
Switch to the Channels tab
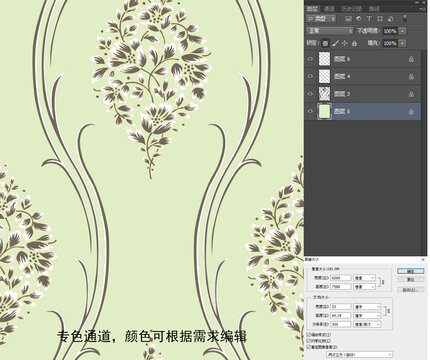329,9
